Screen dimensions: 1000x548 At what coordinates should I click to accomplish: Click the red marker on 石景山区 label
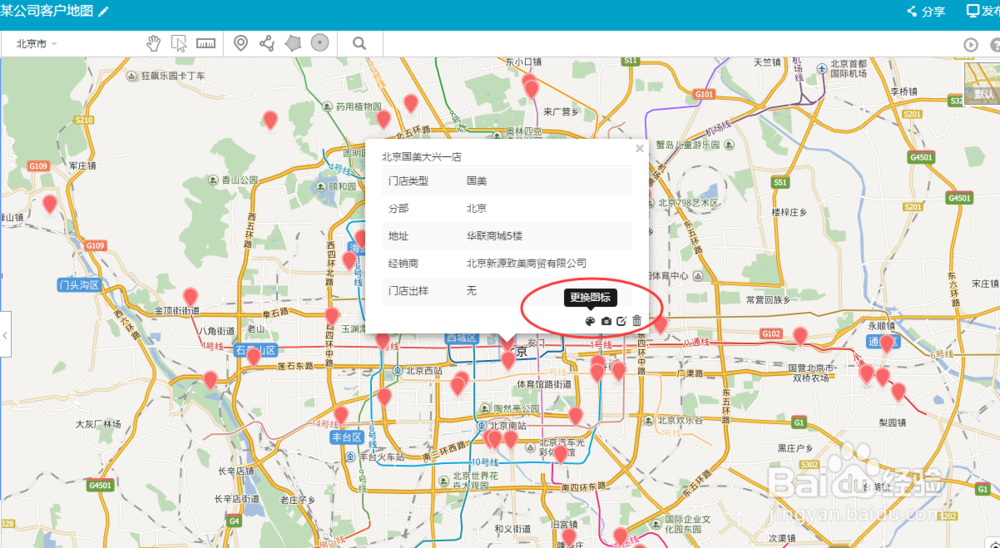point(254,356)
